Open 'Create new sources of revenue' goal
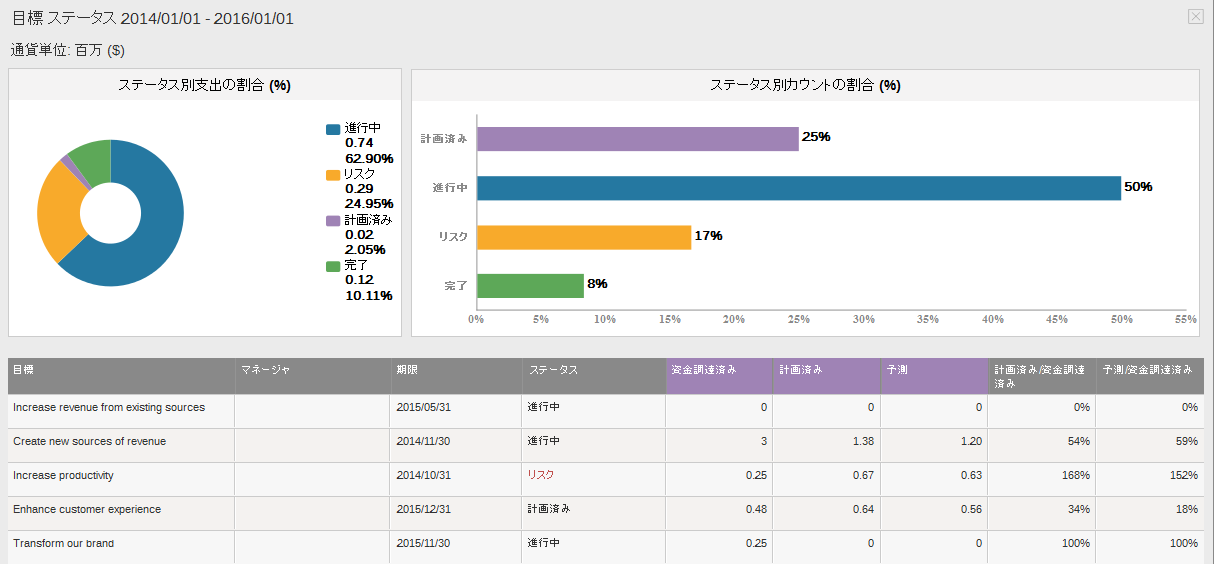Screen dimensions: 1214x564 [x=90, y=442]
